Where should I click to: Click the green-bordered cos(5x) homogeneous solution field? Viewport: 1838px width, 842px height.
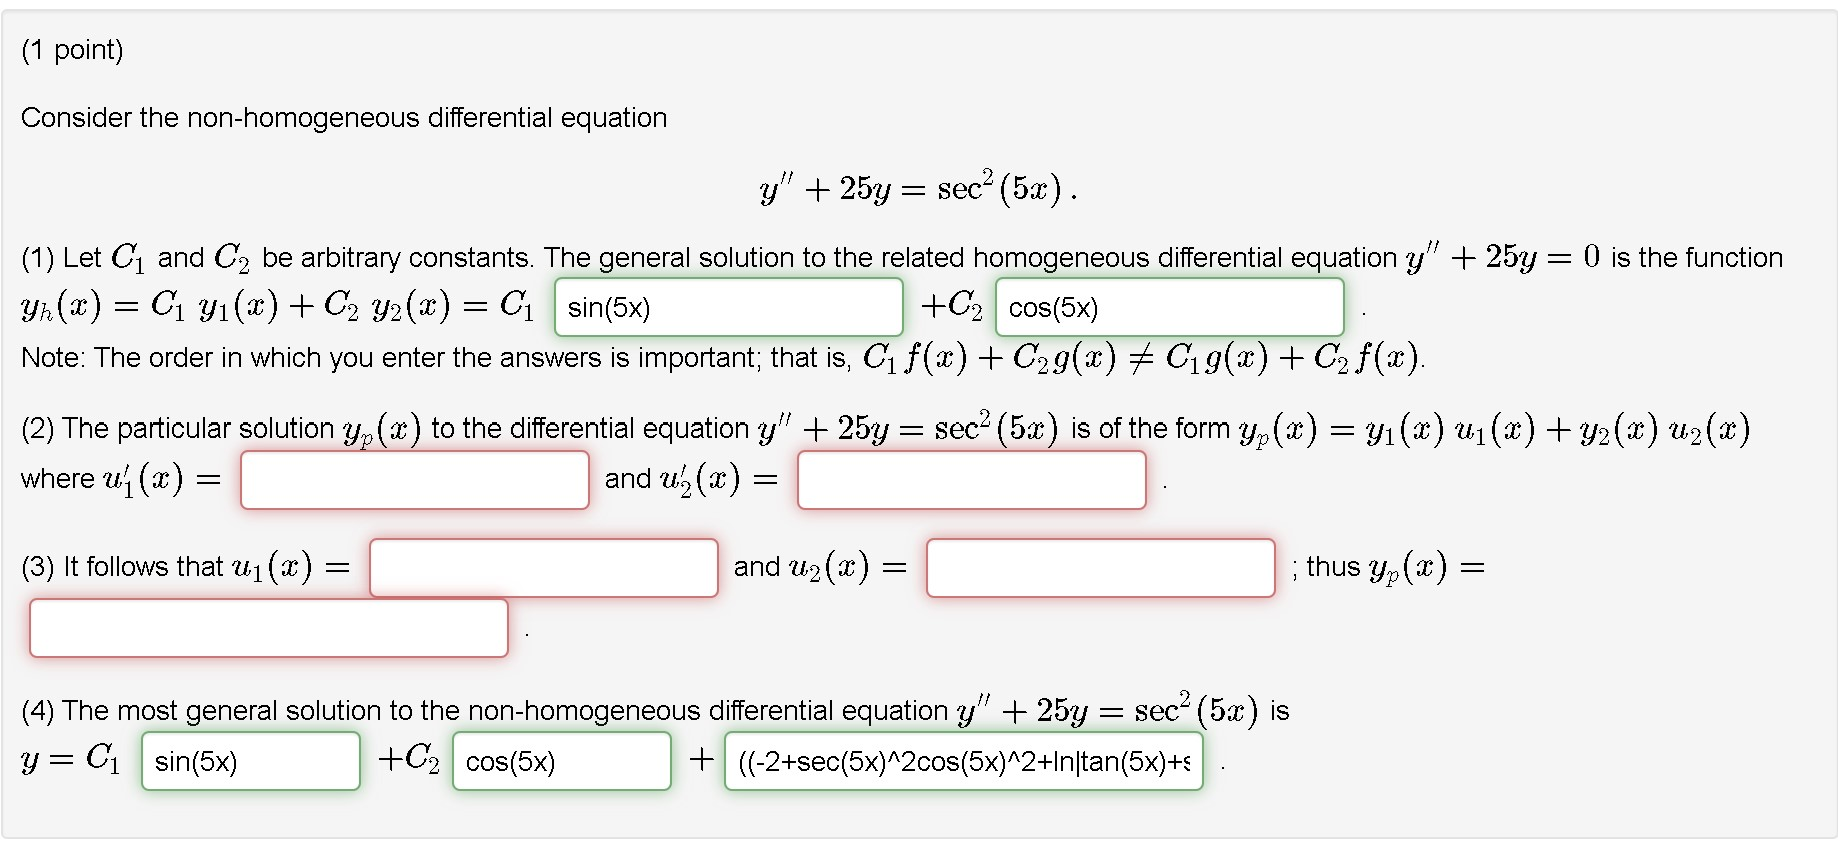coord(1169,307)
